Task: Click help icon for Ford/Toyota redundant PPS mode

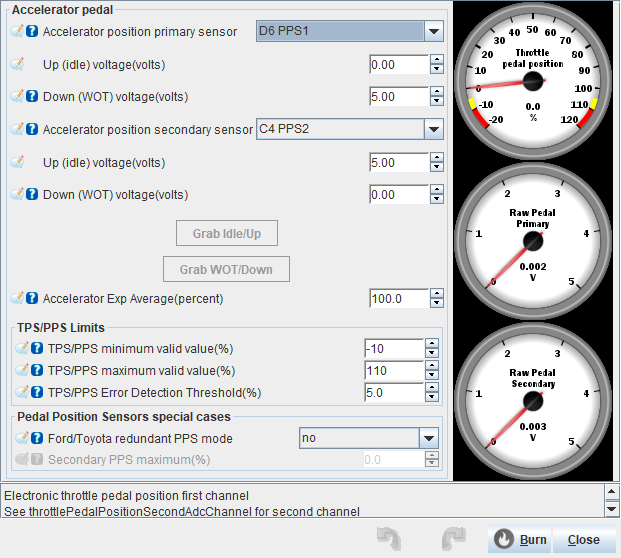Action: (x=37, y=438)
